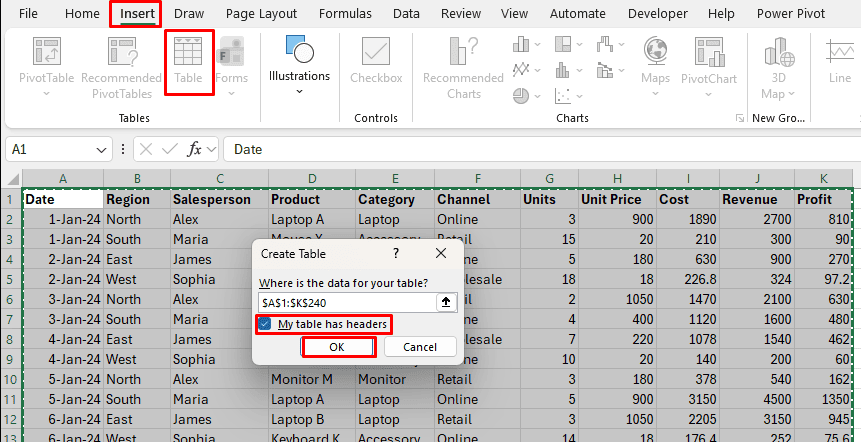Screen dimensions: 861x442
Task: Click the 226.8 cost cell
Action: pos(688,279)
